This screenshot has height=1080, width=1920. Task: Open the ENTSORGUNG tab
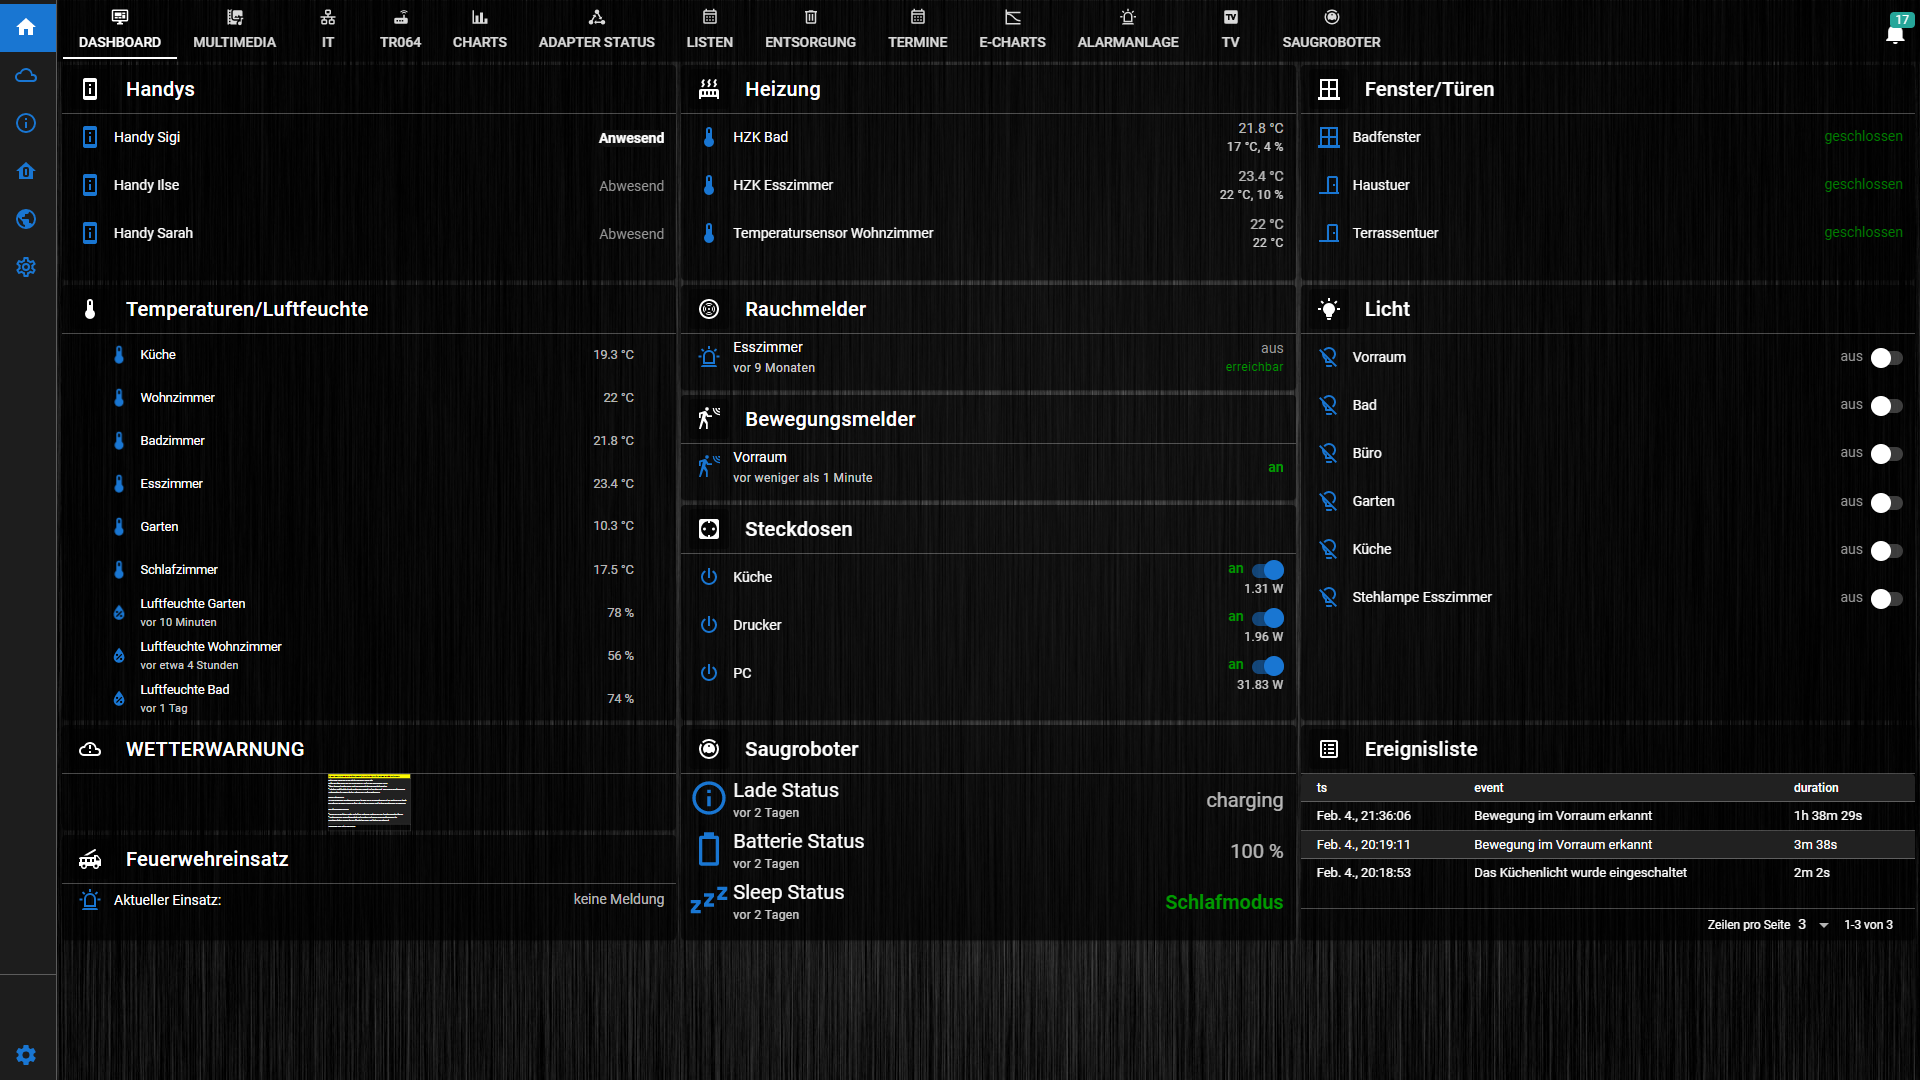pos(811,29)
